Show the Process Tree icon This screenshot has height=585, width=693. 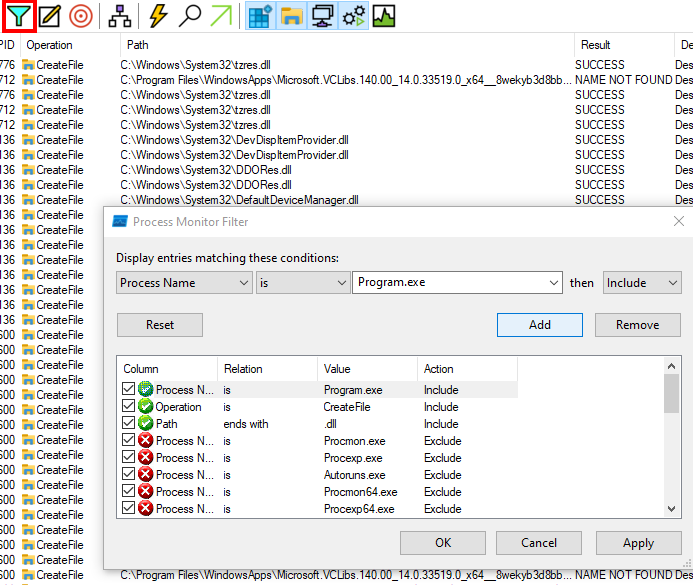tap(119, 16)
